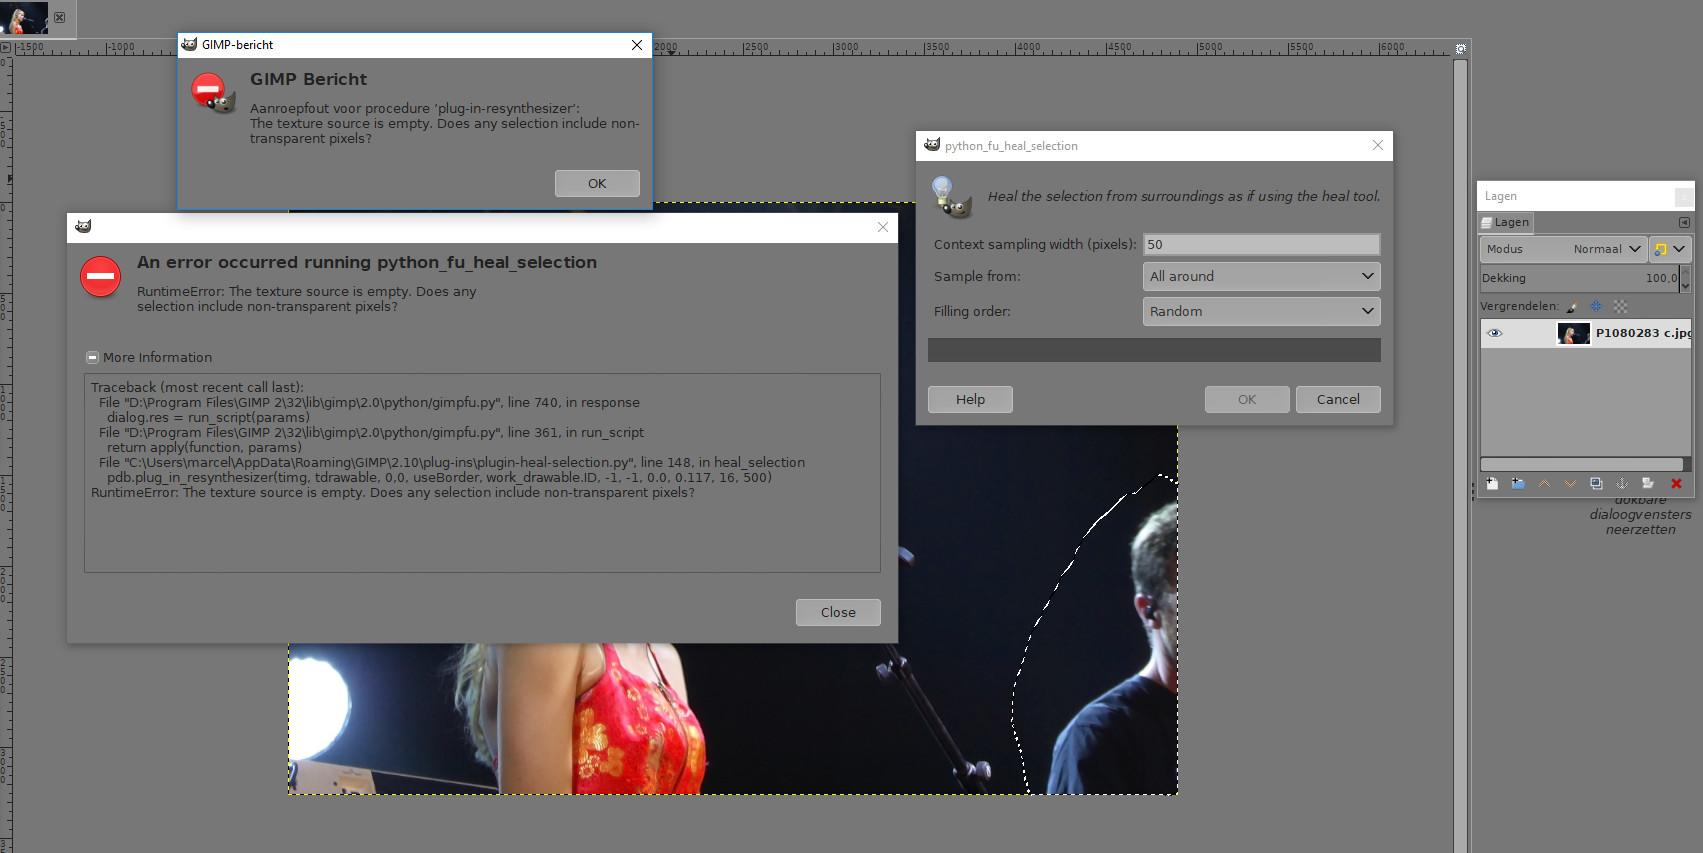Raise the layer with the up arrow
Image resolution: width=1703 pixels, height=853 pixels.
click(1544, 484)
